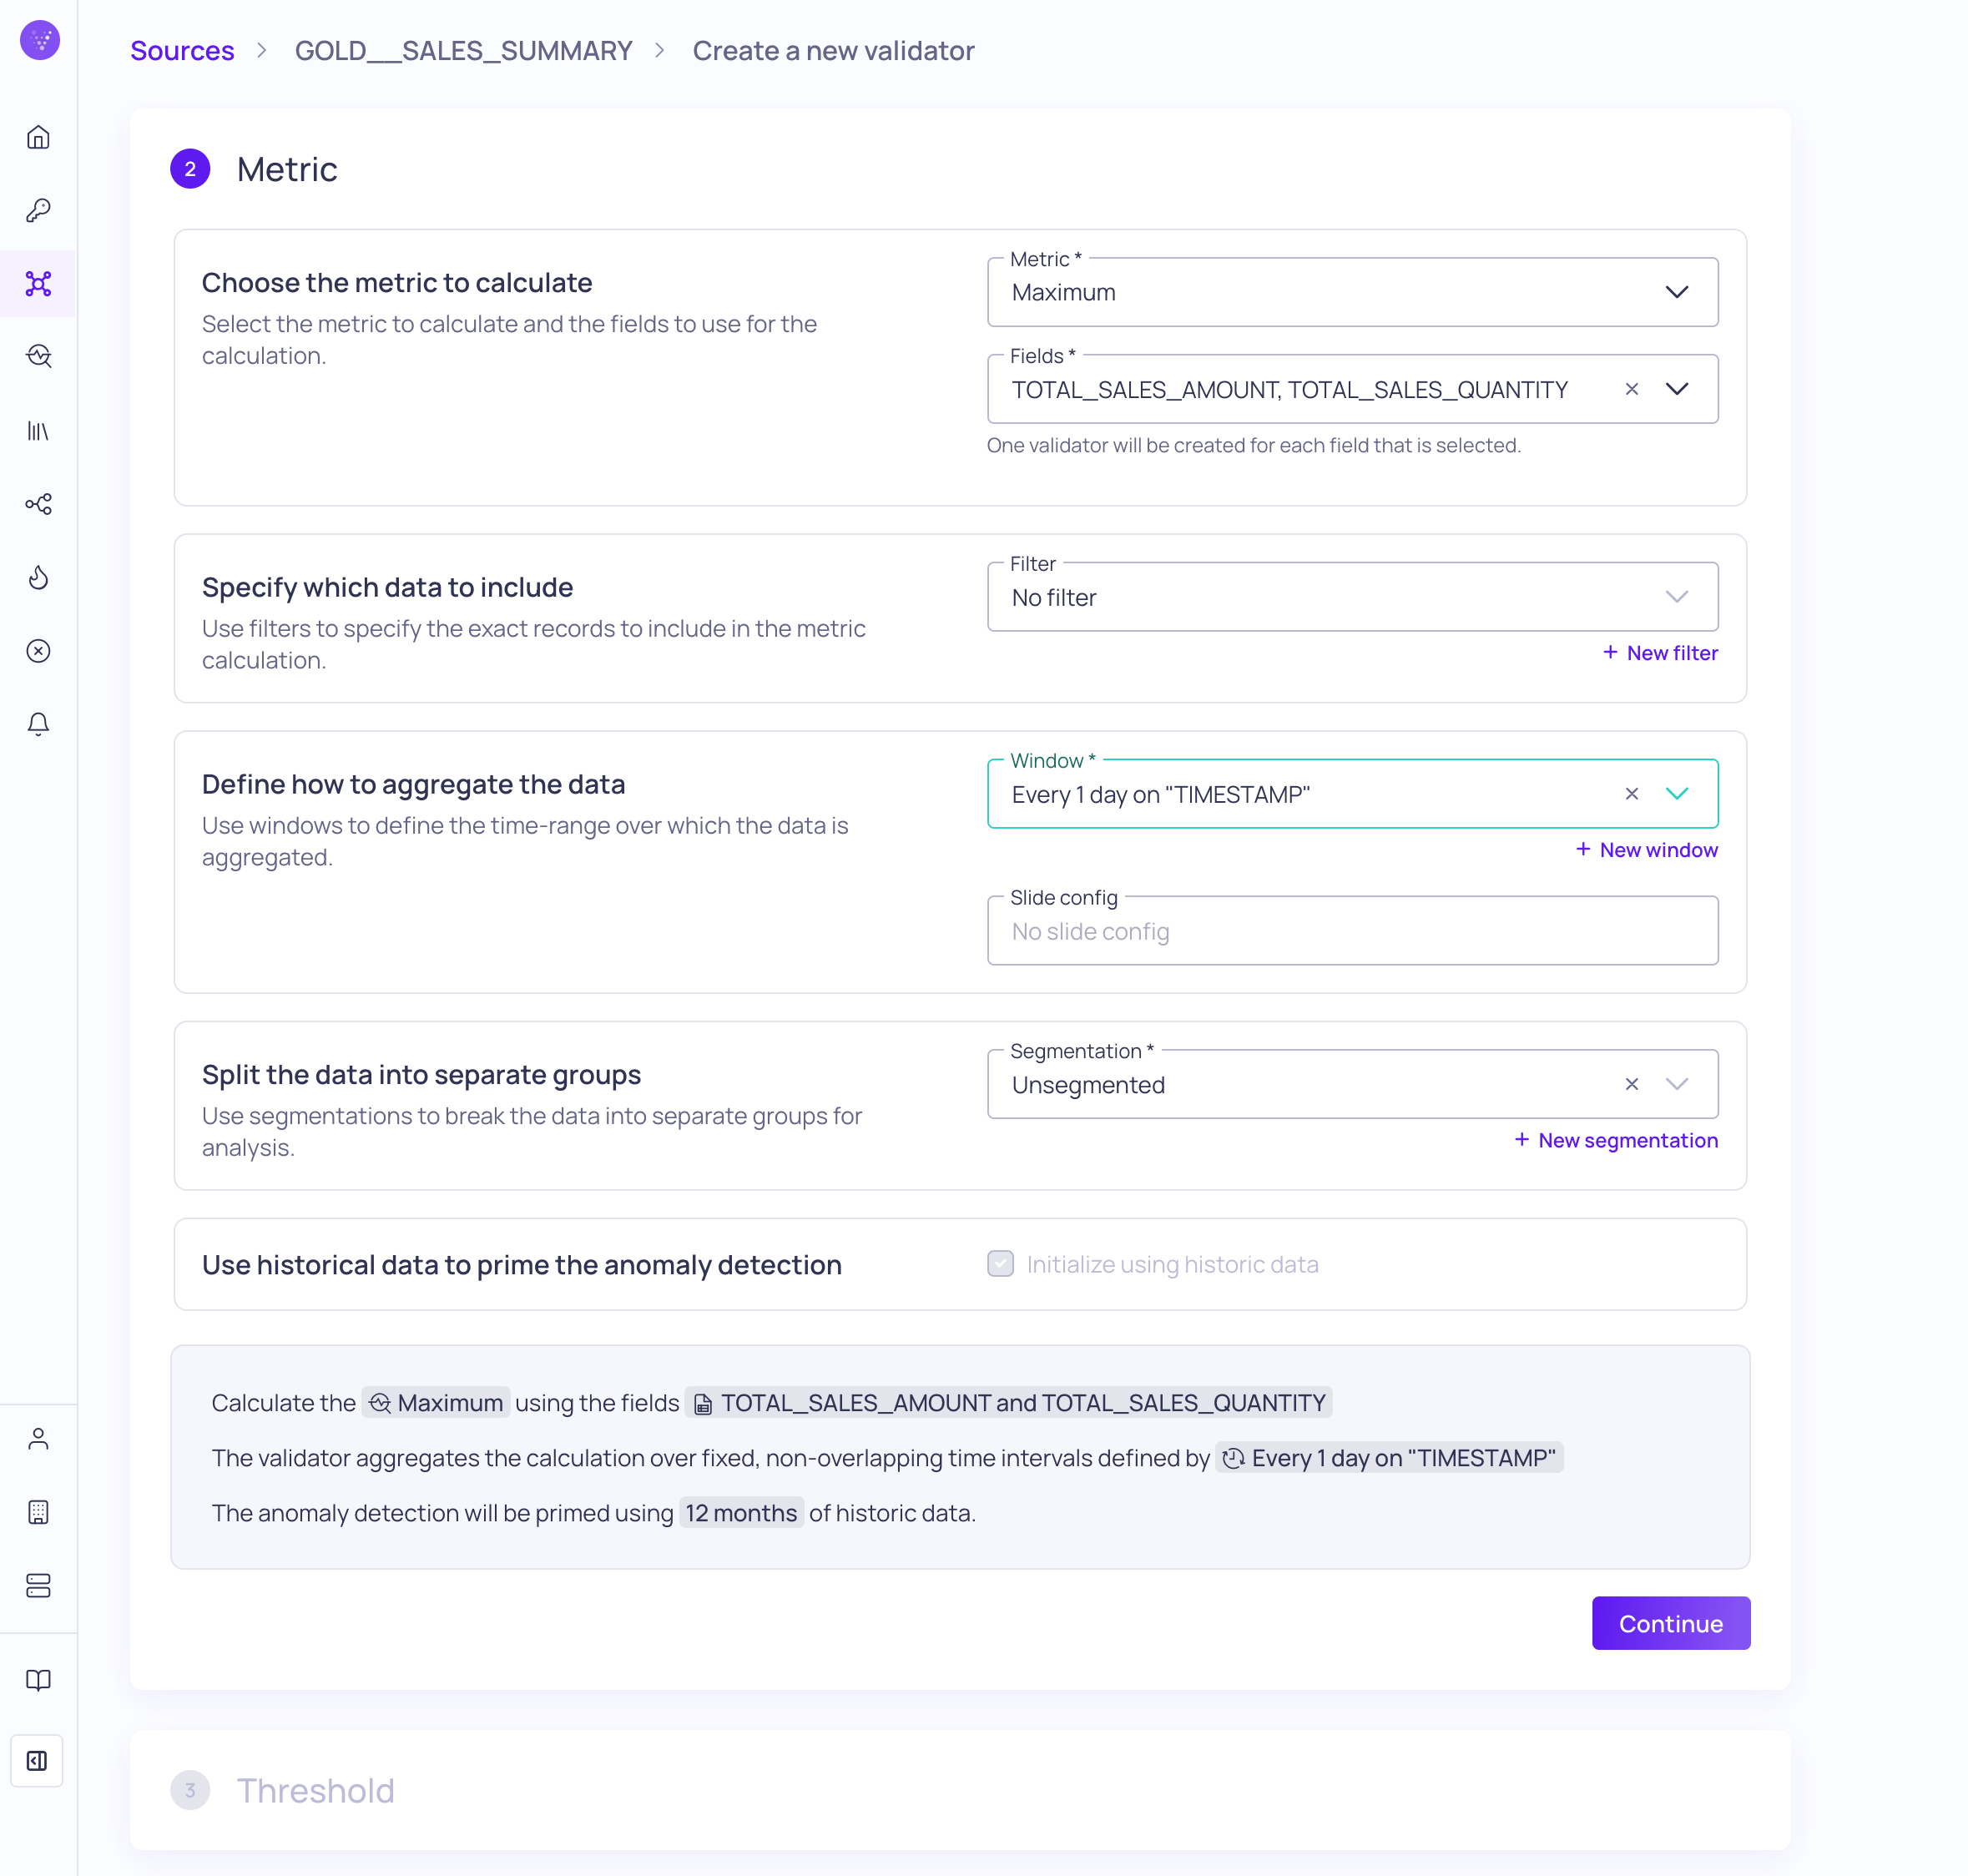Viewport: 1968px width, 1876px height.
Task: Click the user profile sidebar icon
Action: tap(38, 1439)
